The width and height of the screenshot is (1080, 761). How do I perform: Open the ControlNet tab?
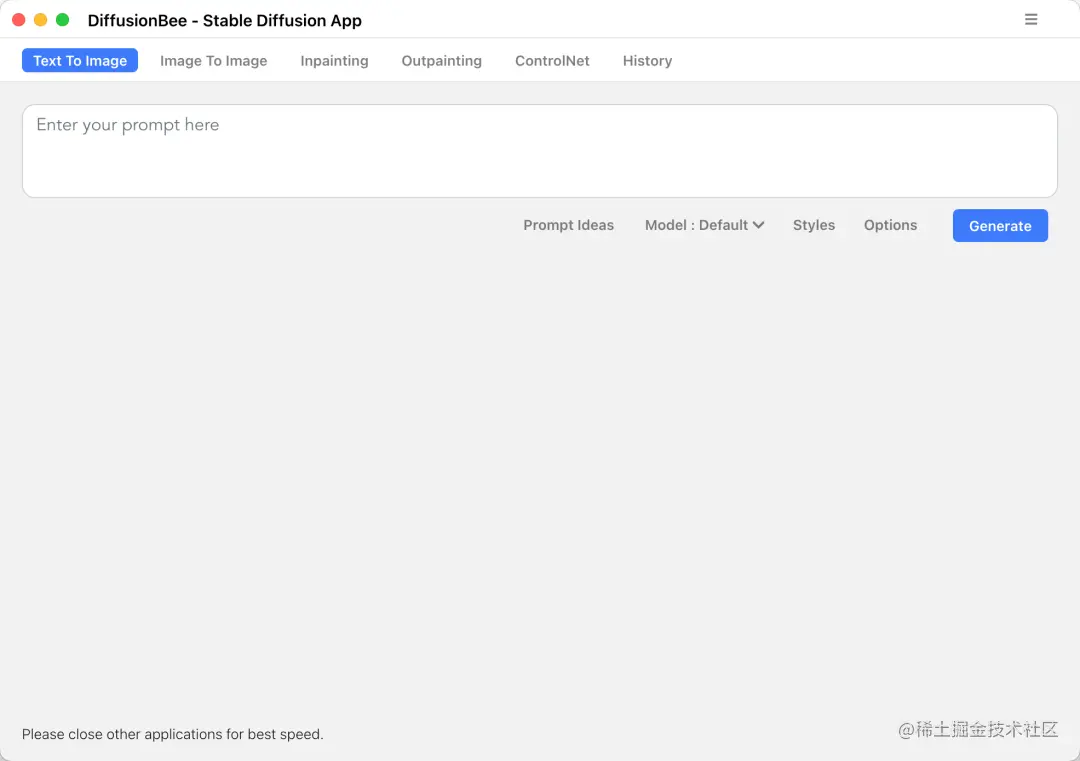pyautogui.click(x=552, y=61)
